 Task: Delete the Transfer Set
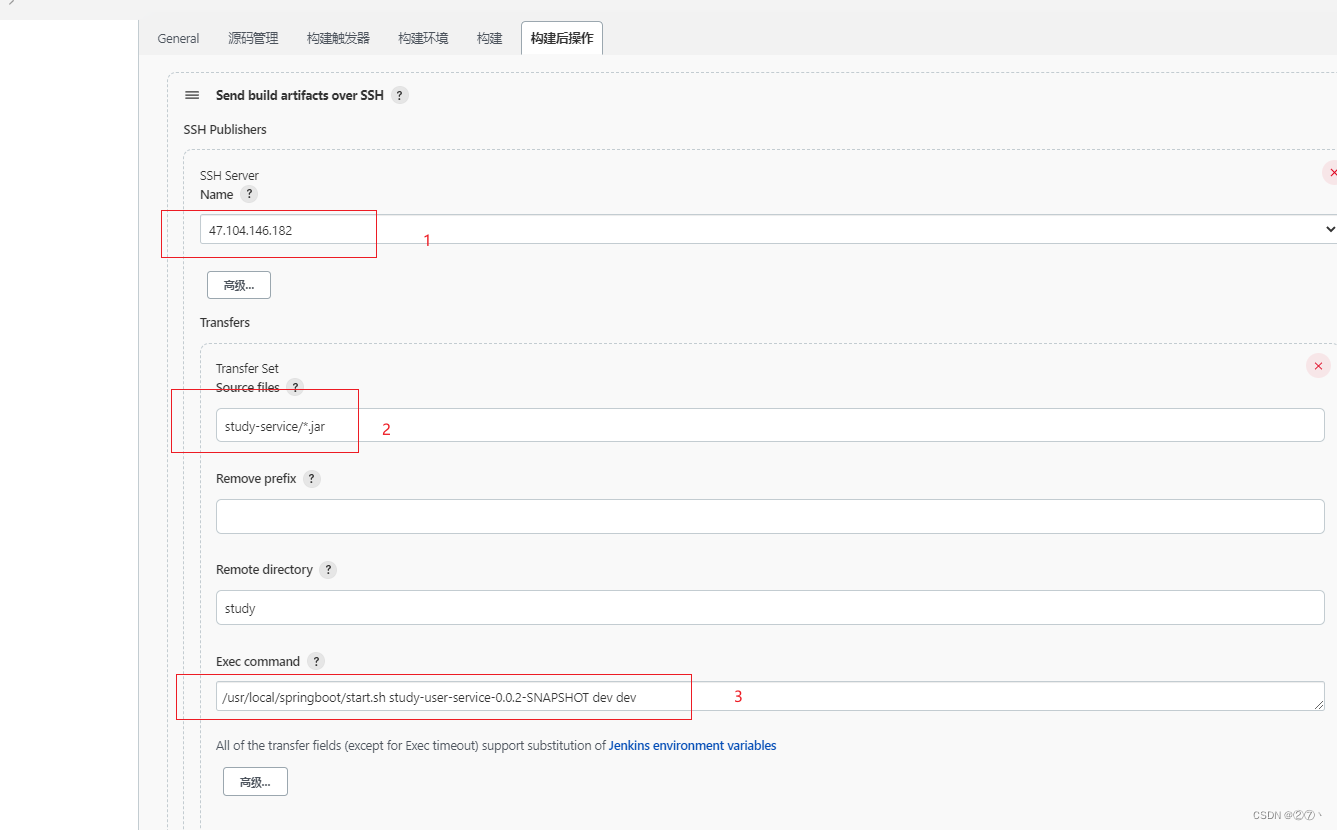click(x=1318, y=366)
